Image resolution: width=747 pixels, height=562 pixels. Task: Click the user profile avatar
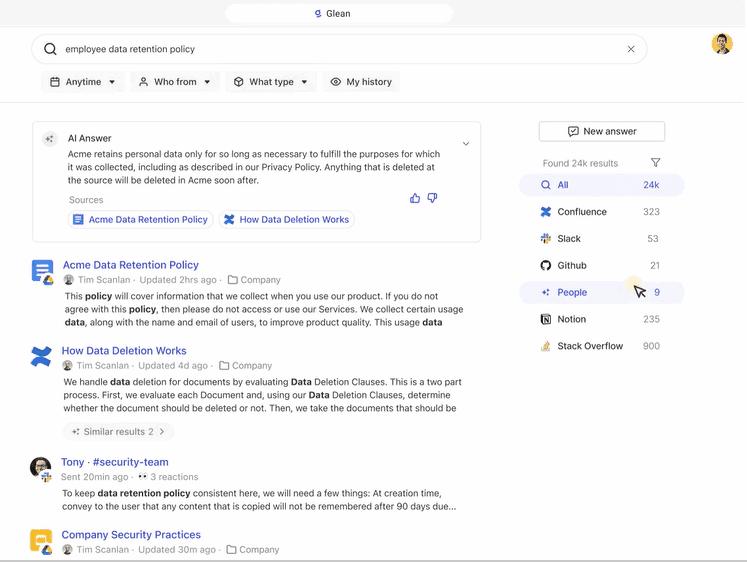[721, 44]
